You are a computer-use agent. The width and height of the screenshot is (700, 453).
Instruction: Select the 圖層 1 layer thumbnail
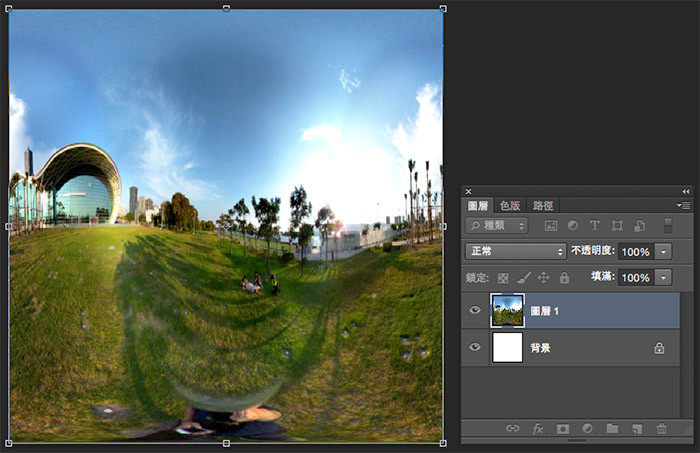(507, 310)
